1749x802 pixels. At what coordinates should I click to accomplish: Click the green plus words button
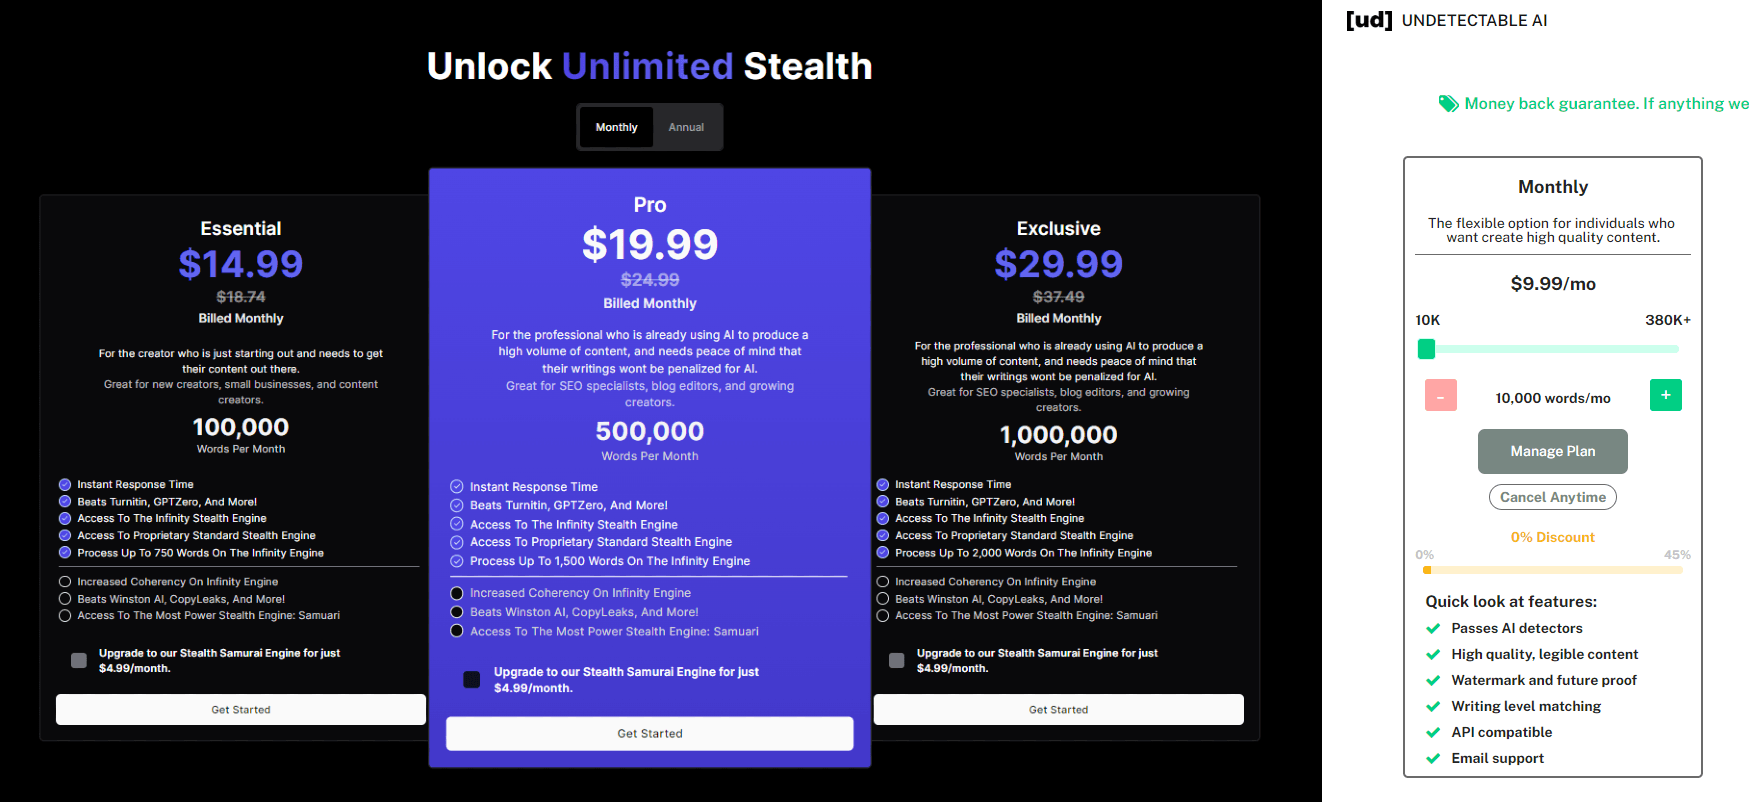pyautogui.click(x=1665, y=395)
